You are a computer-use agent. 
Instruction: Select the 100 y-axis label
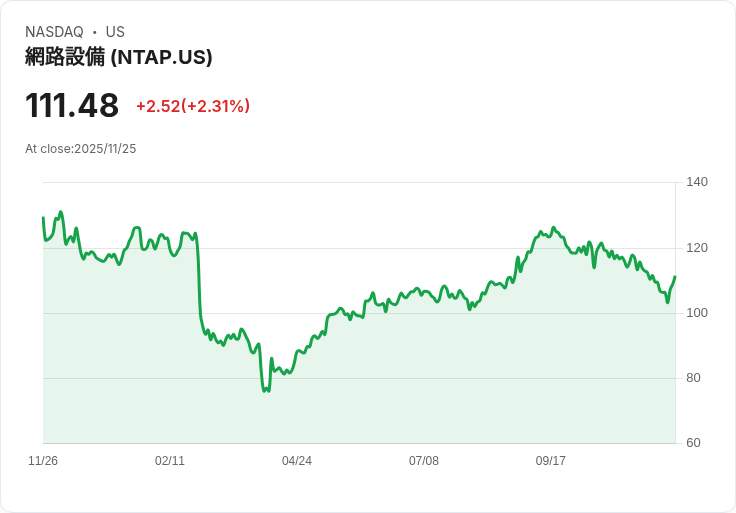[697, 313]
